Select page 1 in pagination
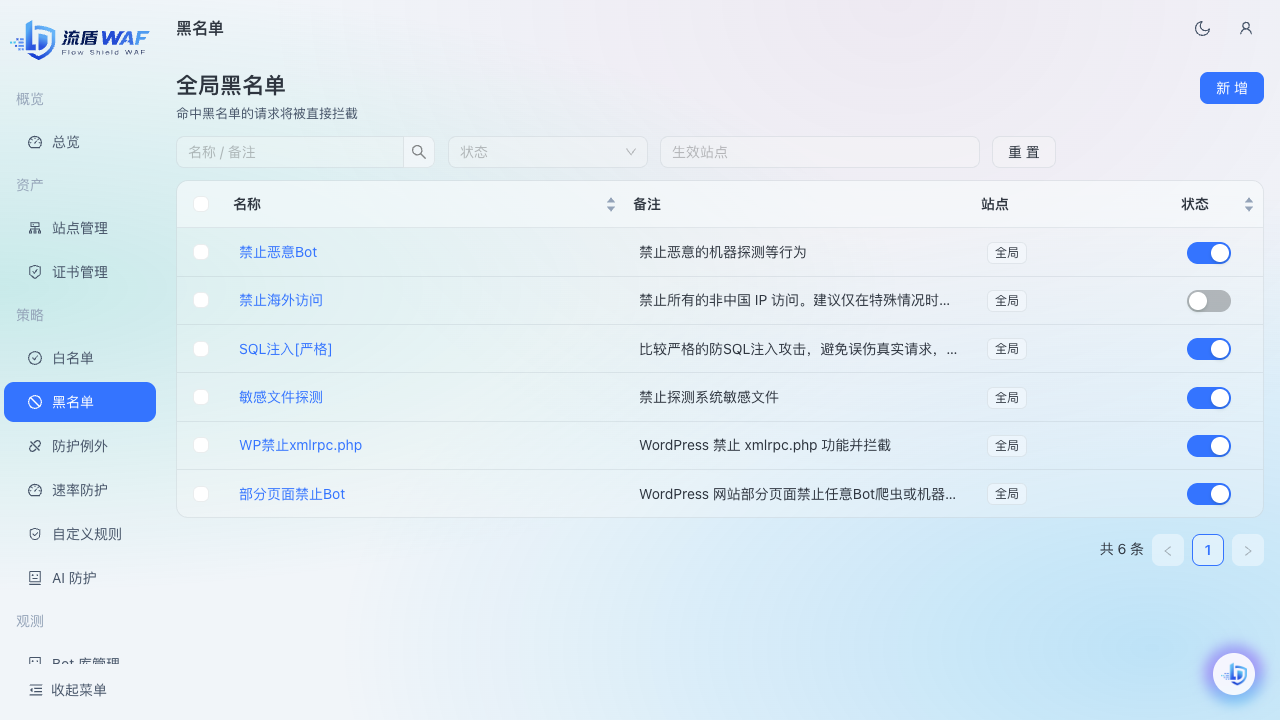Screen dimensions: 1280x720 (x=1208, y=550)
